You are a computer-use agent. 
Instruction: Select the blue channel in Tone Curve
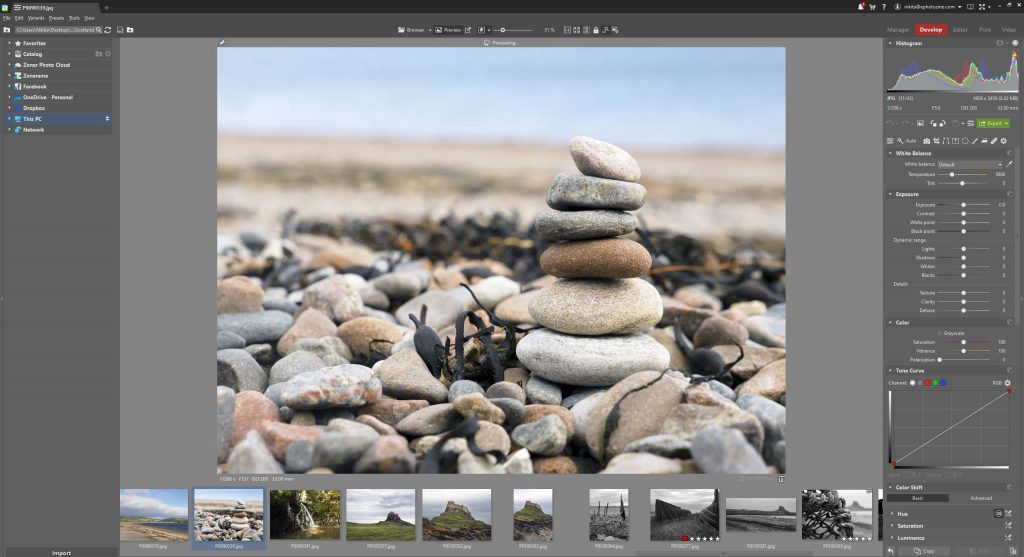[x=942, y=383]
